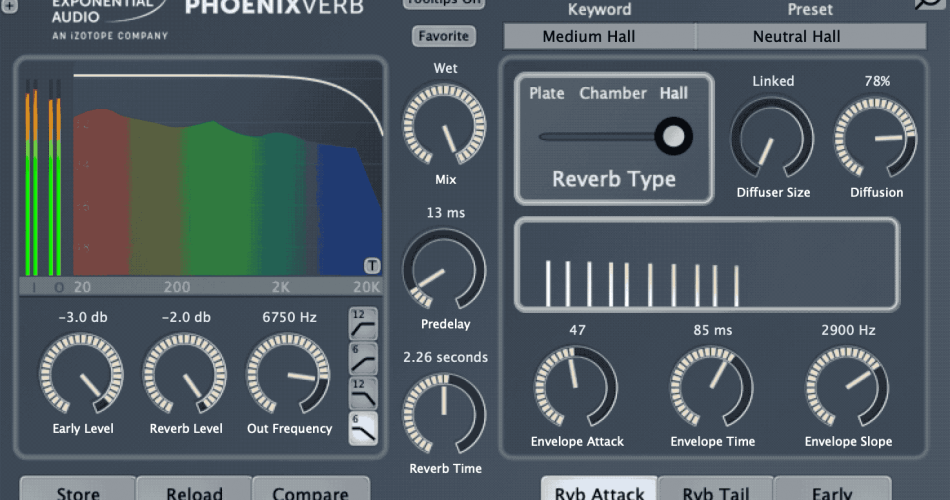Screen dimensions: 950x500
Task: Click the input level meter
Action: tap(32, 177)
